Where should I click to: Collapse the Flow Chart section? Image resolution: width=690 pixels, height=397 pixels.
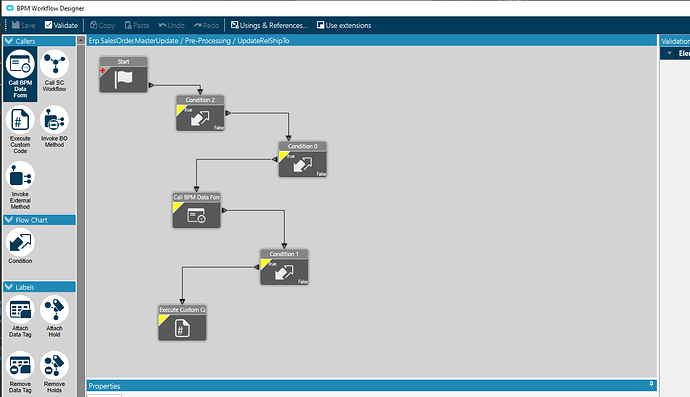(8, 220)
